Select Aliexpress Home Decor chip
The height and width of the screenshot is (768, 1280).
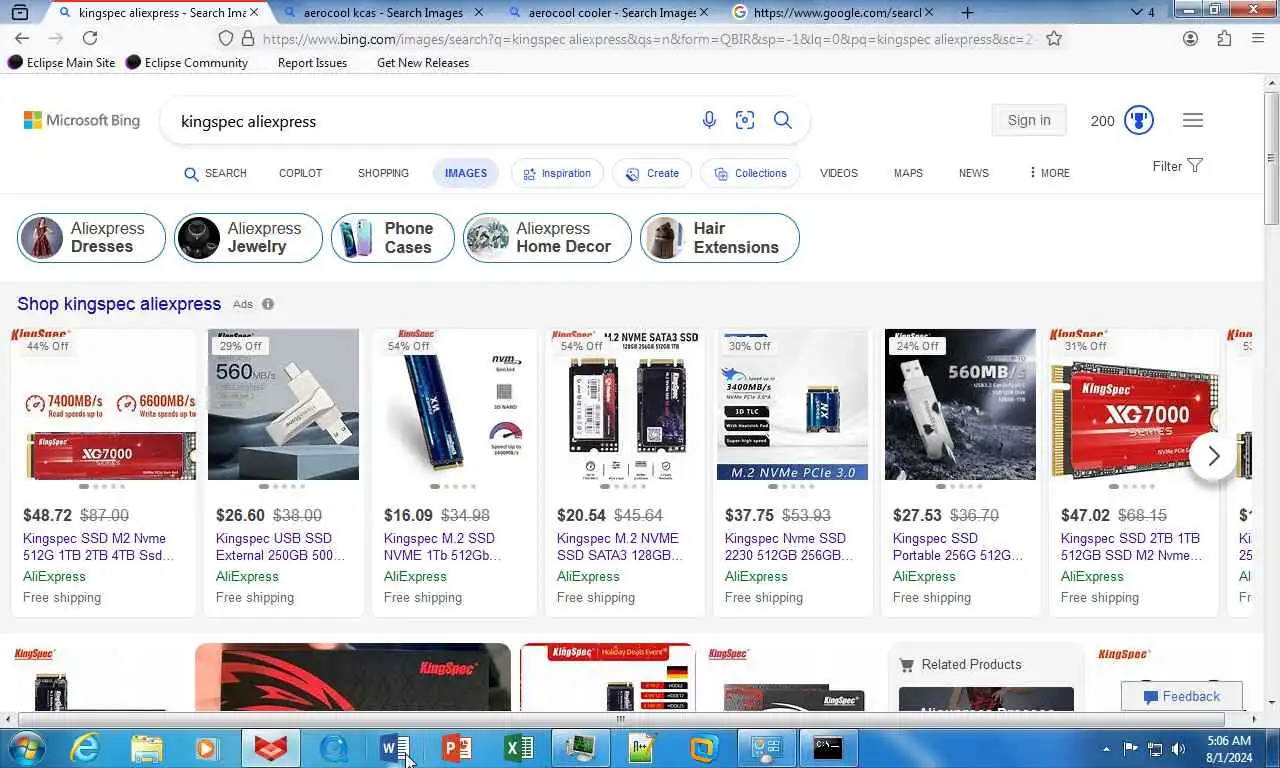[x=547, y=238]
